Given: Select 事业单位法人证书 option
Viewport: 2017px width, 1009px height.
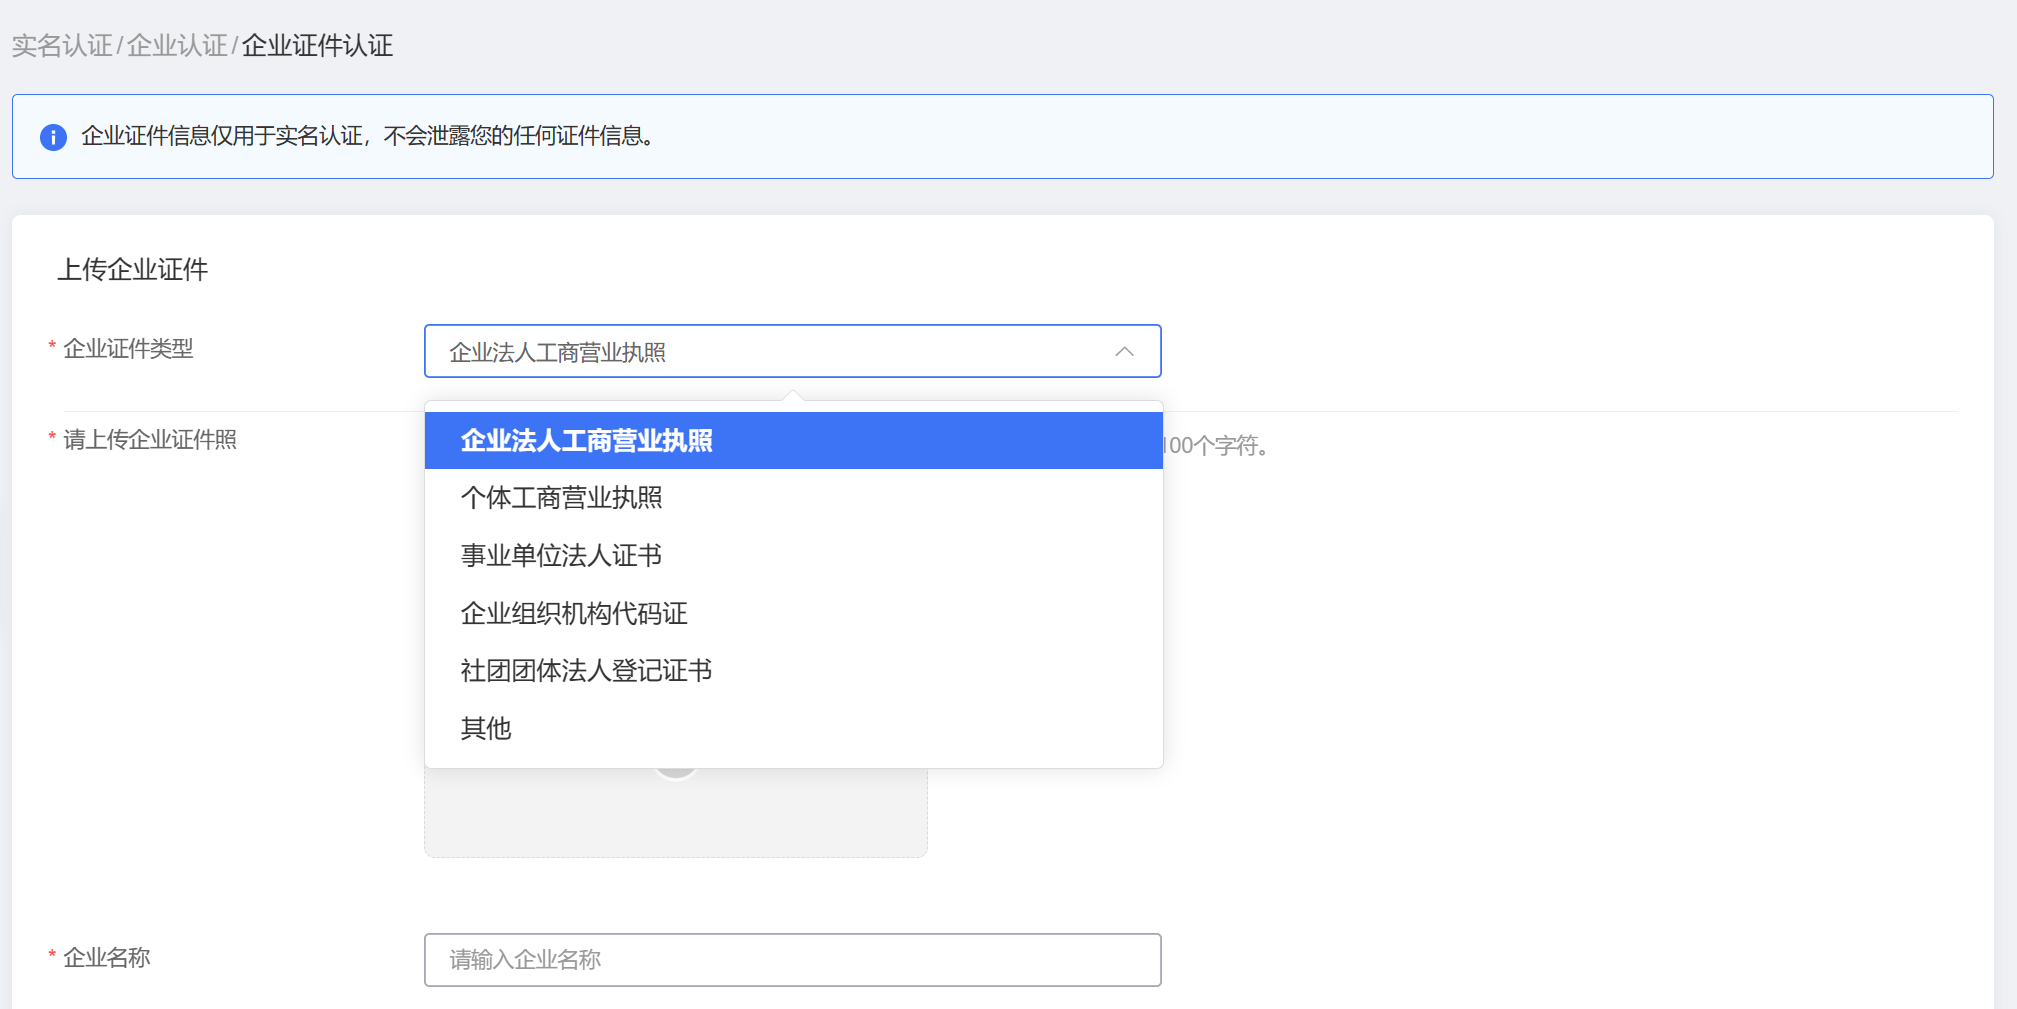Looking at the screenshot, I should pos(561,556).
